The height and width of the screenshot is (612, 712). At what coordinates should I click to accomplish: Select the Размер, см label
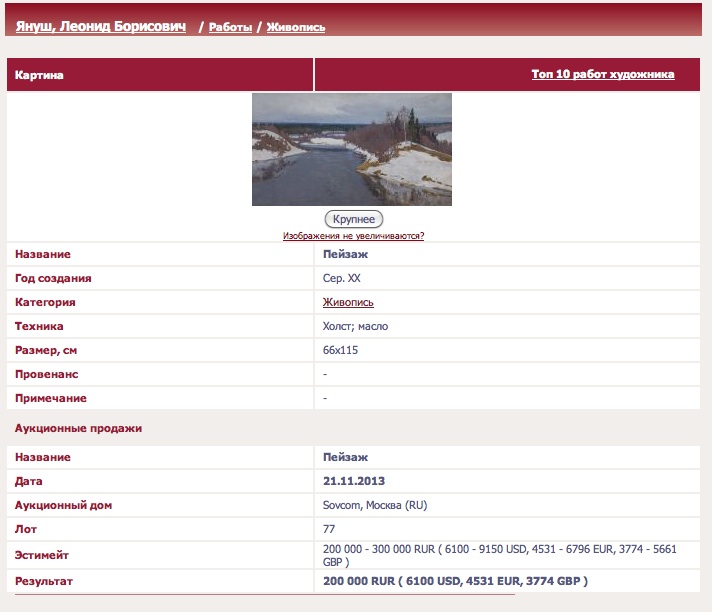[x=46, y=350]
